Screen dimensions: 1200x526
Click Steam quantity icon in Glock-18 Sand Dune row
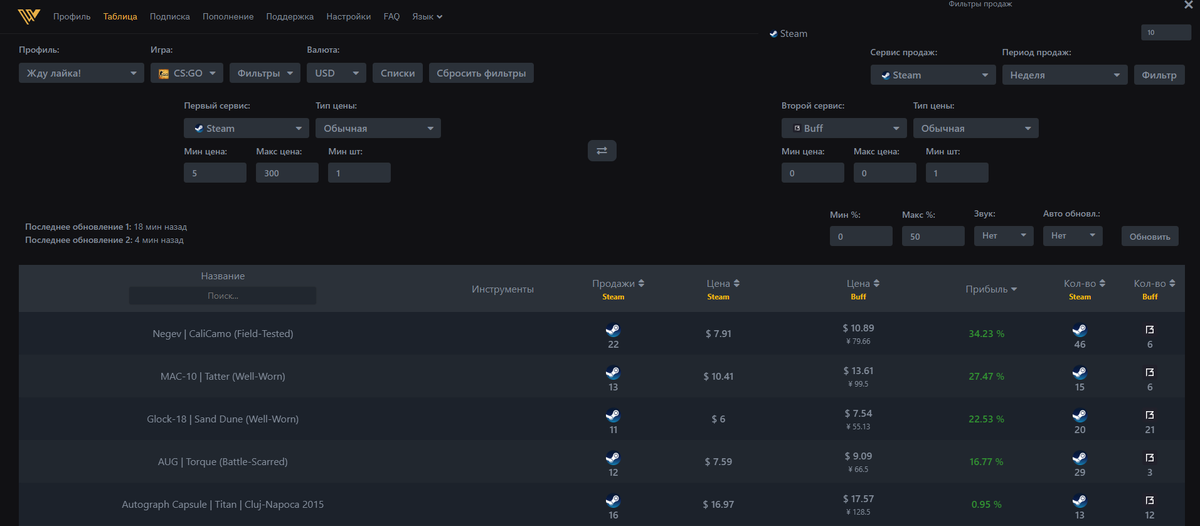pyautogui.click(x=1079, y=416)
